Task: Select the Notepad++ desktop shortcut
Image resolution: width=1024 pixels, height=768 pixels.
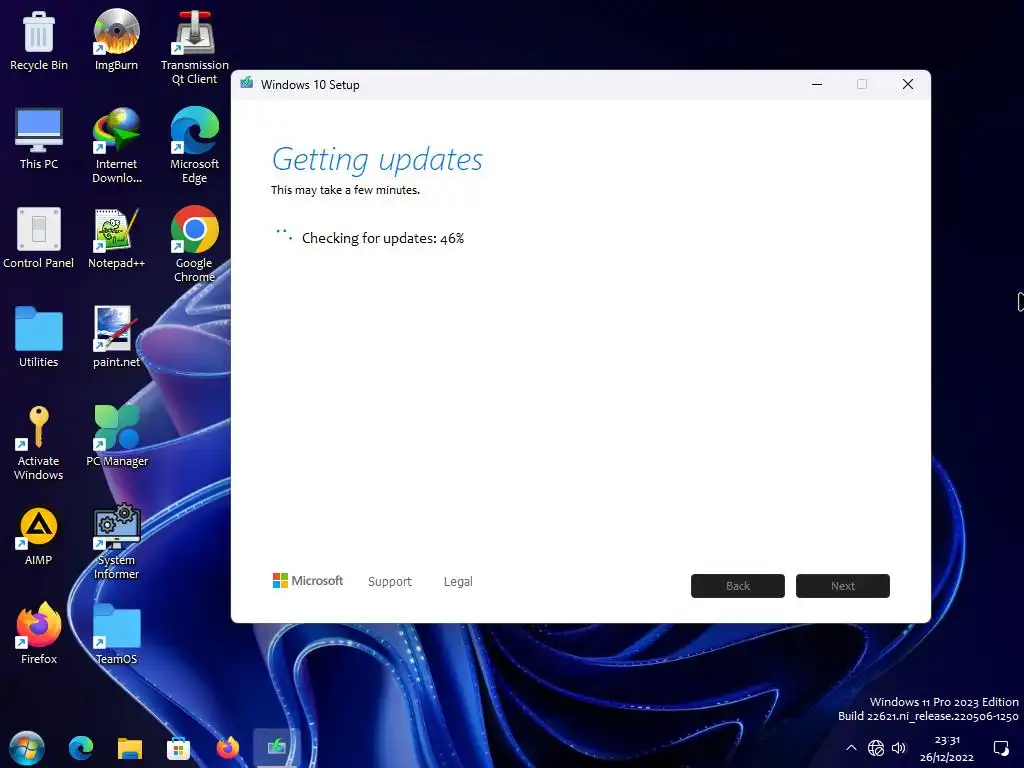Action: (x=116, y=238)
